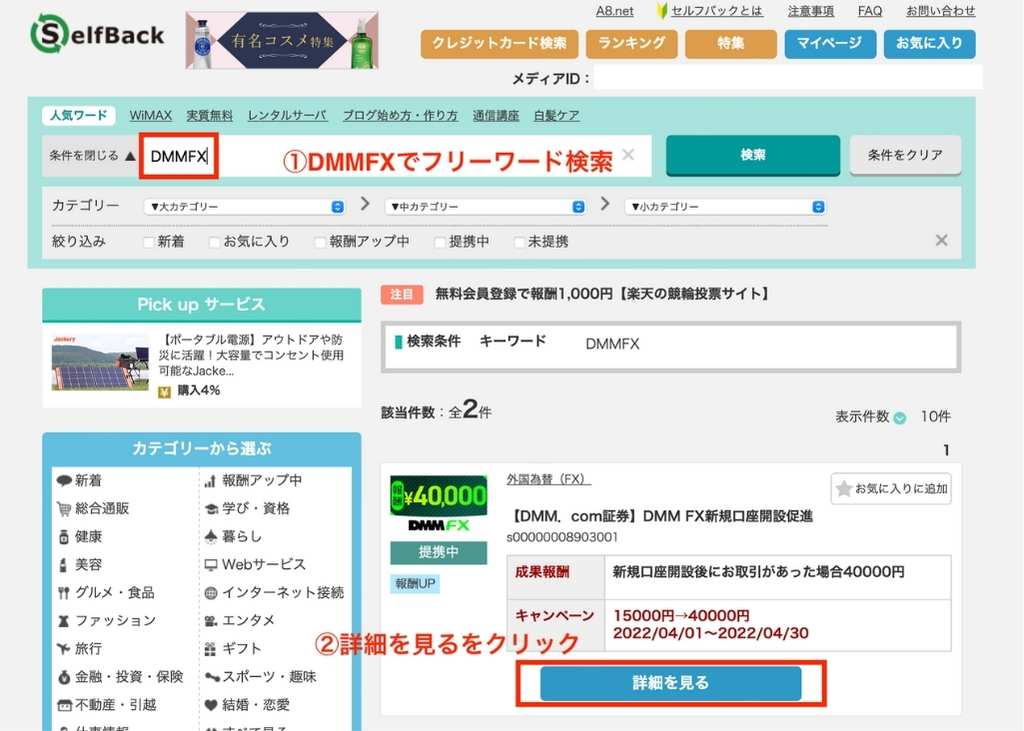The width and height of the screenshot is (1024, 731).
Task: Check the 新着 filter checkbox
Action: point(149,242)
